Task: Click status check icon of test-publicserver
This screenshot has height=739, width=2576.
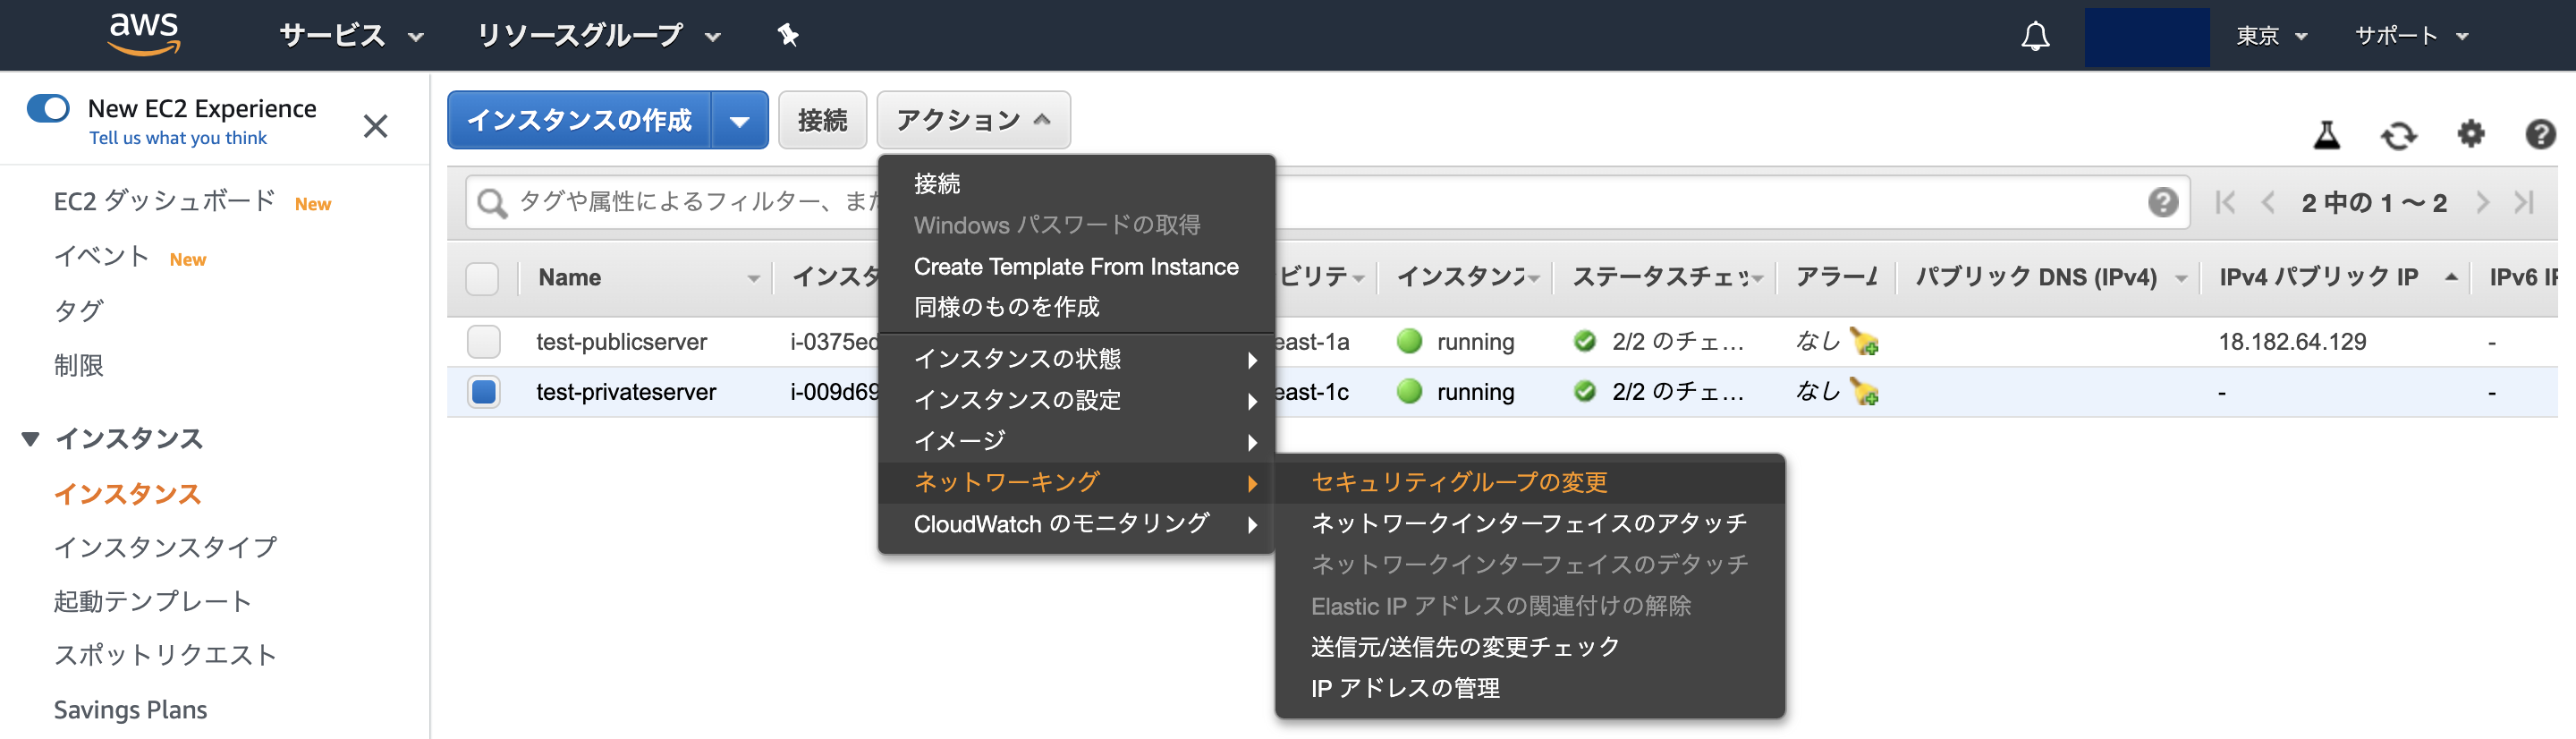Action: (1584, 342)
